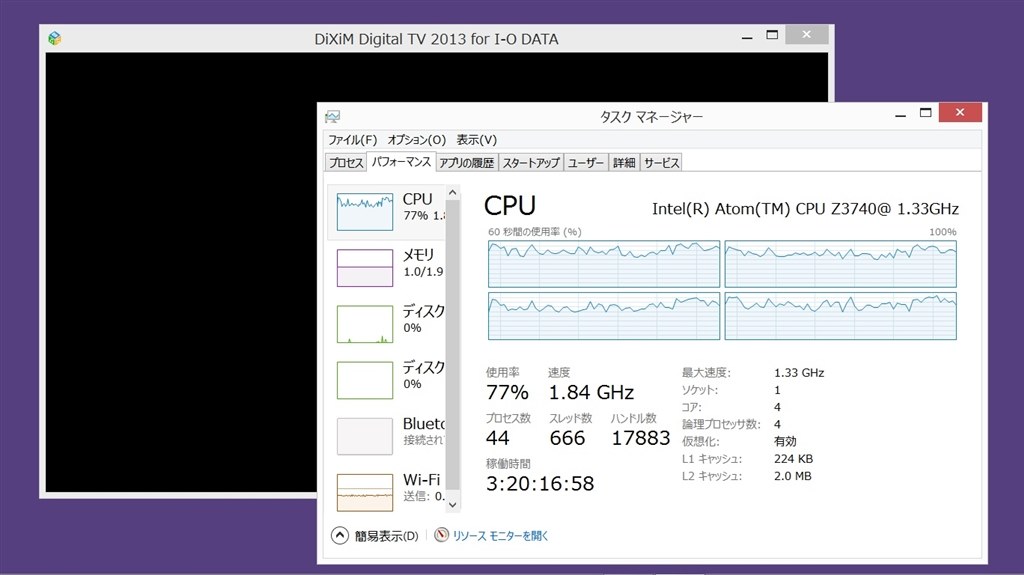
Task: Click the process count 44
Action: (x=498, y=438)
